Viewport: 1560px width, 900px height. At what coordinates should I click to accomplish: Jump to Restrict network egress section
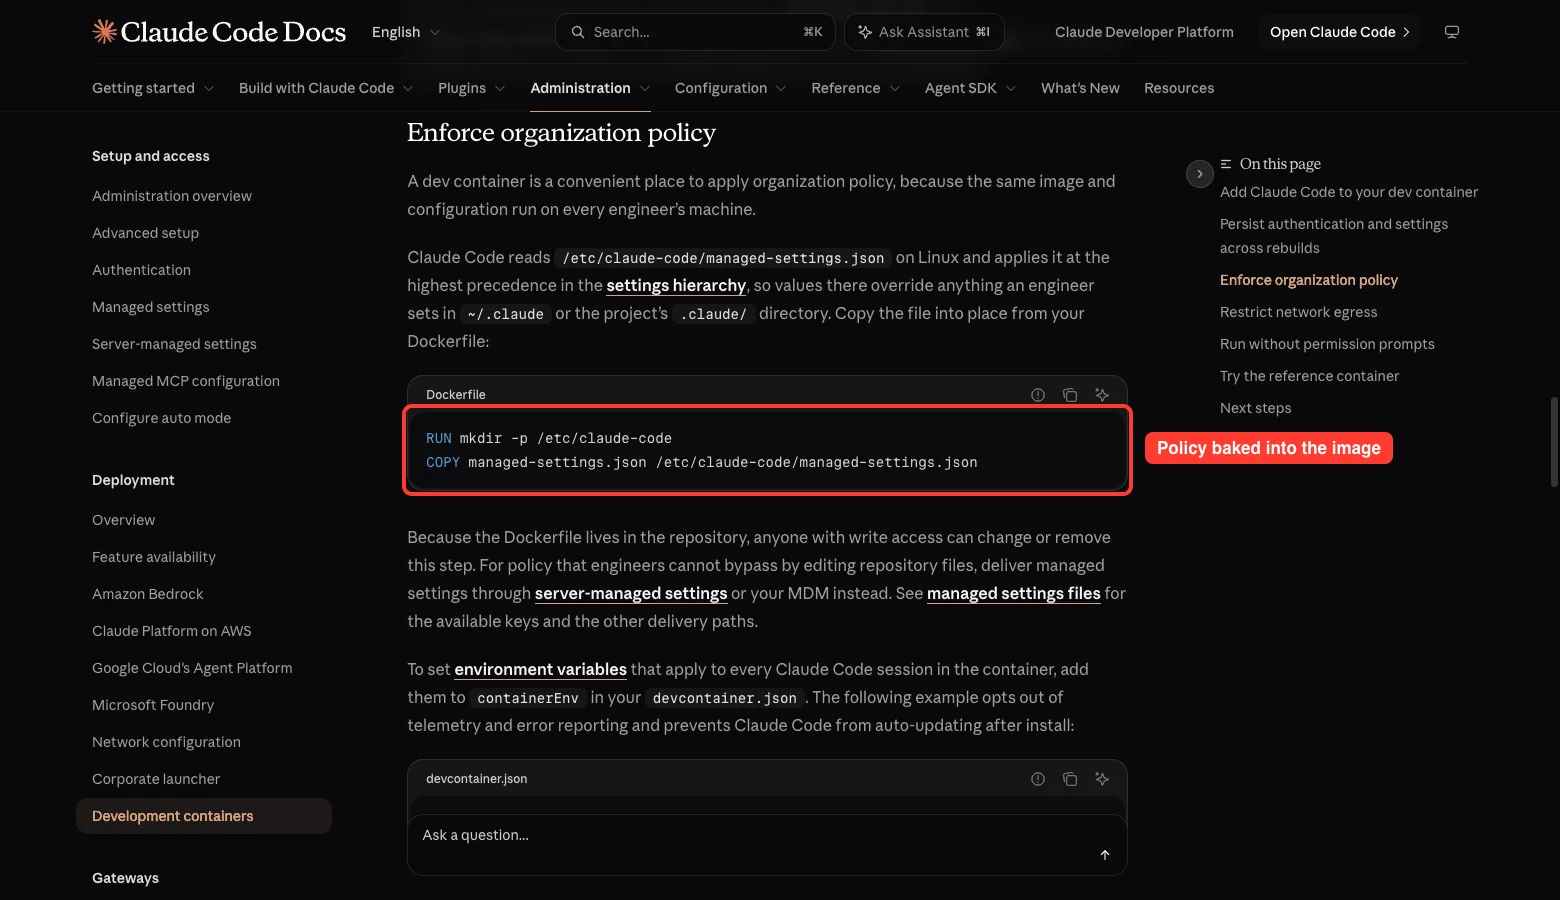pyautogui.click(x=1298, y=312)
